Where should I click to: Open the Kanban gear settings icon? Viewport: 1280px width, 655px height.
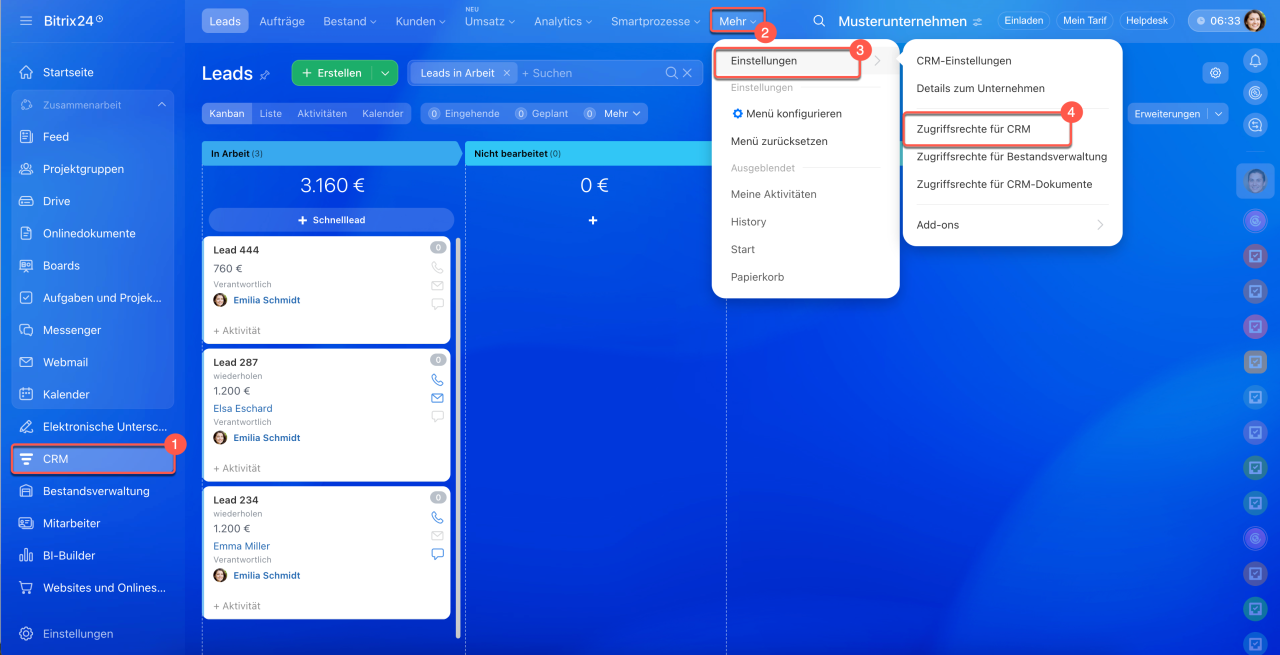point(1215,73)
